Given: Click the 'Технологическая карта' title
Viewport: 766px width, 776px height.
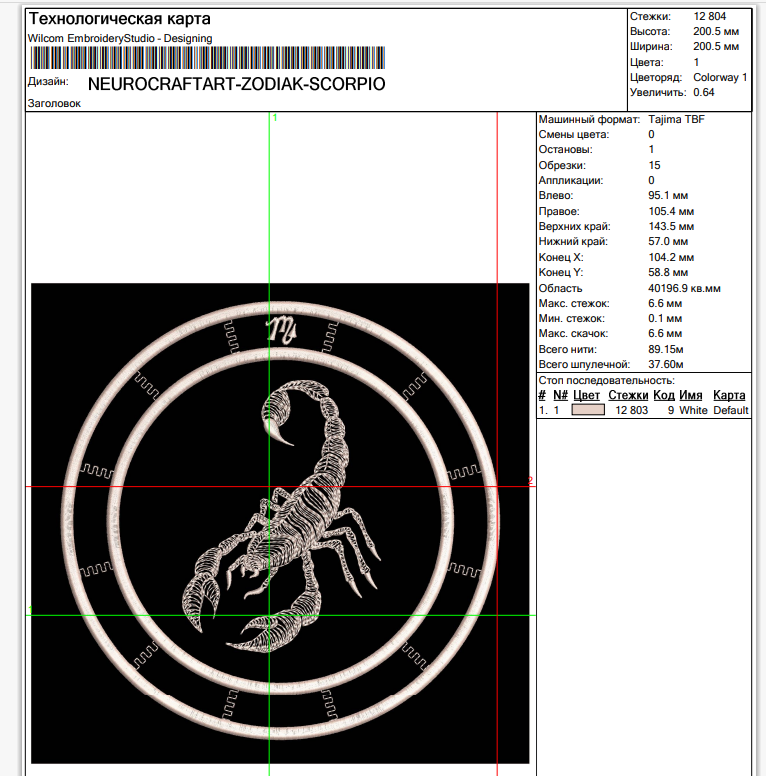Looking at the screenshot, I should click(x=119, y=19).
